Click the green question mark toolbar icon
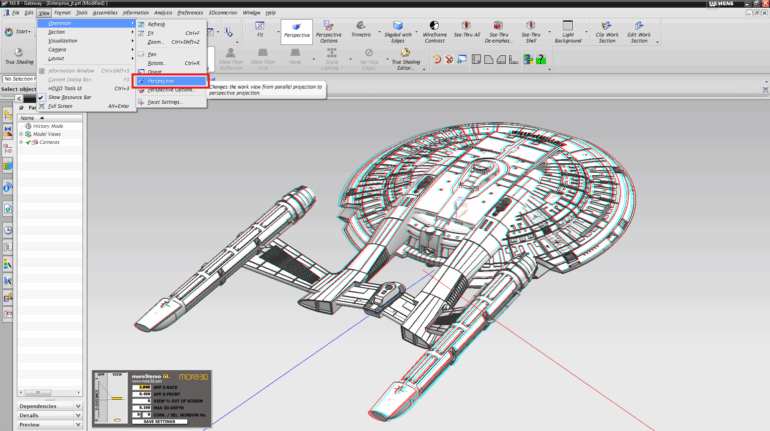770x431 pixels. tap(541, 59)
